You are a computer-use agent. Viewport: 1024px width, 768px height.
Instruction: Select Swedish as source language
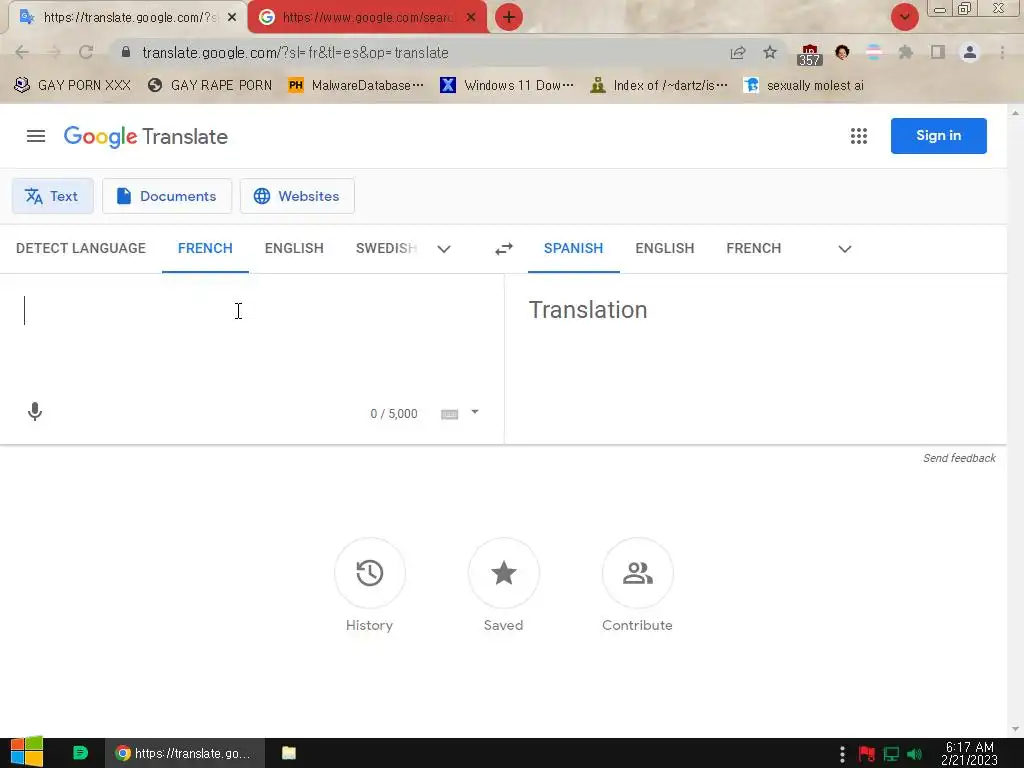[x=386, y=248]
